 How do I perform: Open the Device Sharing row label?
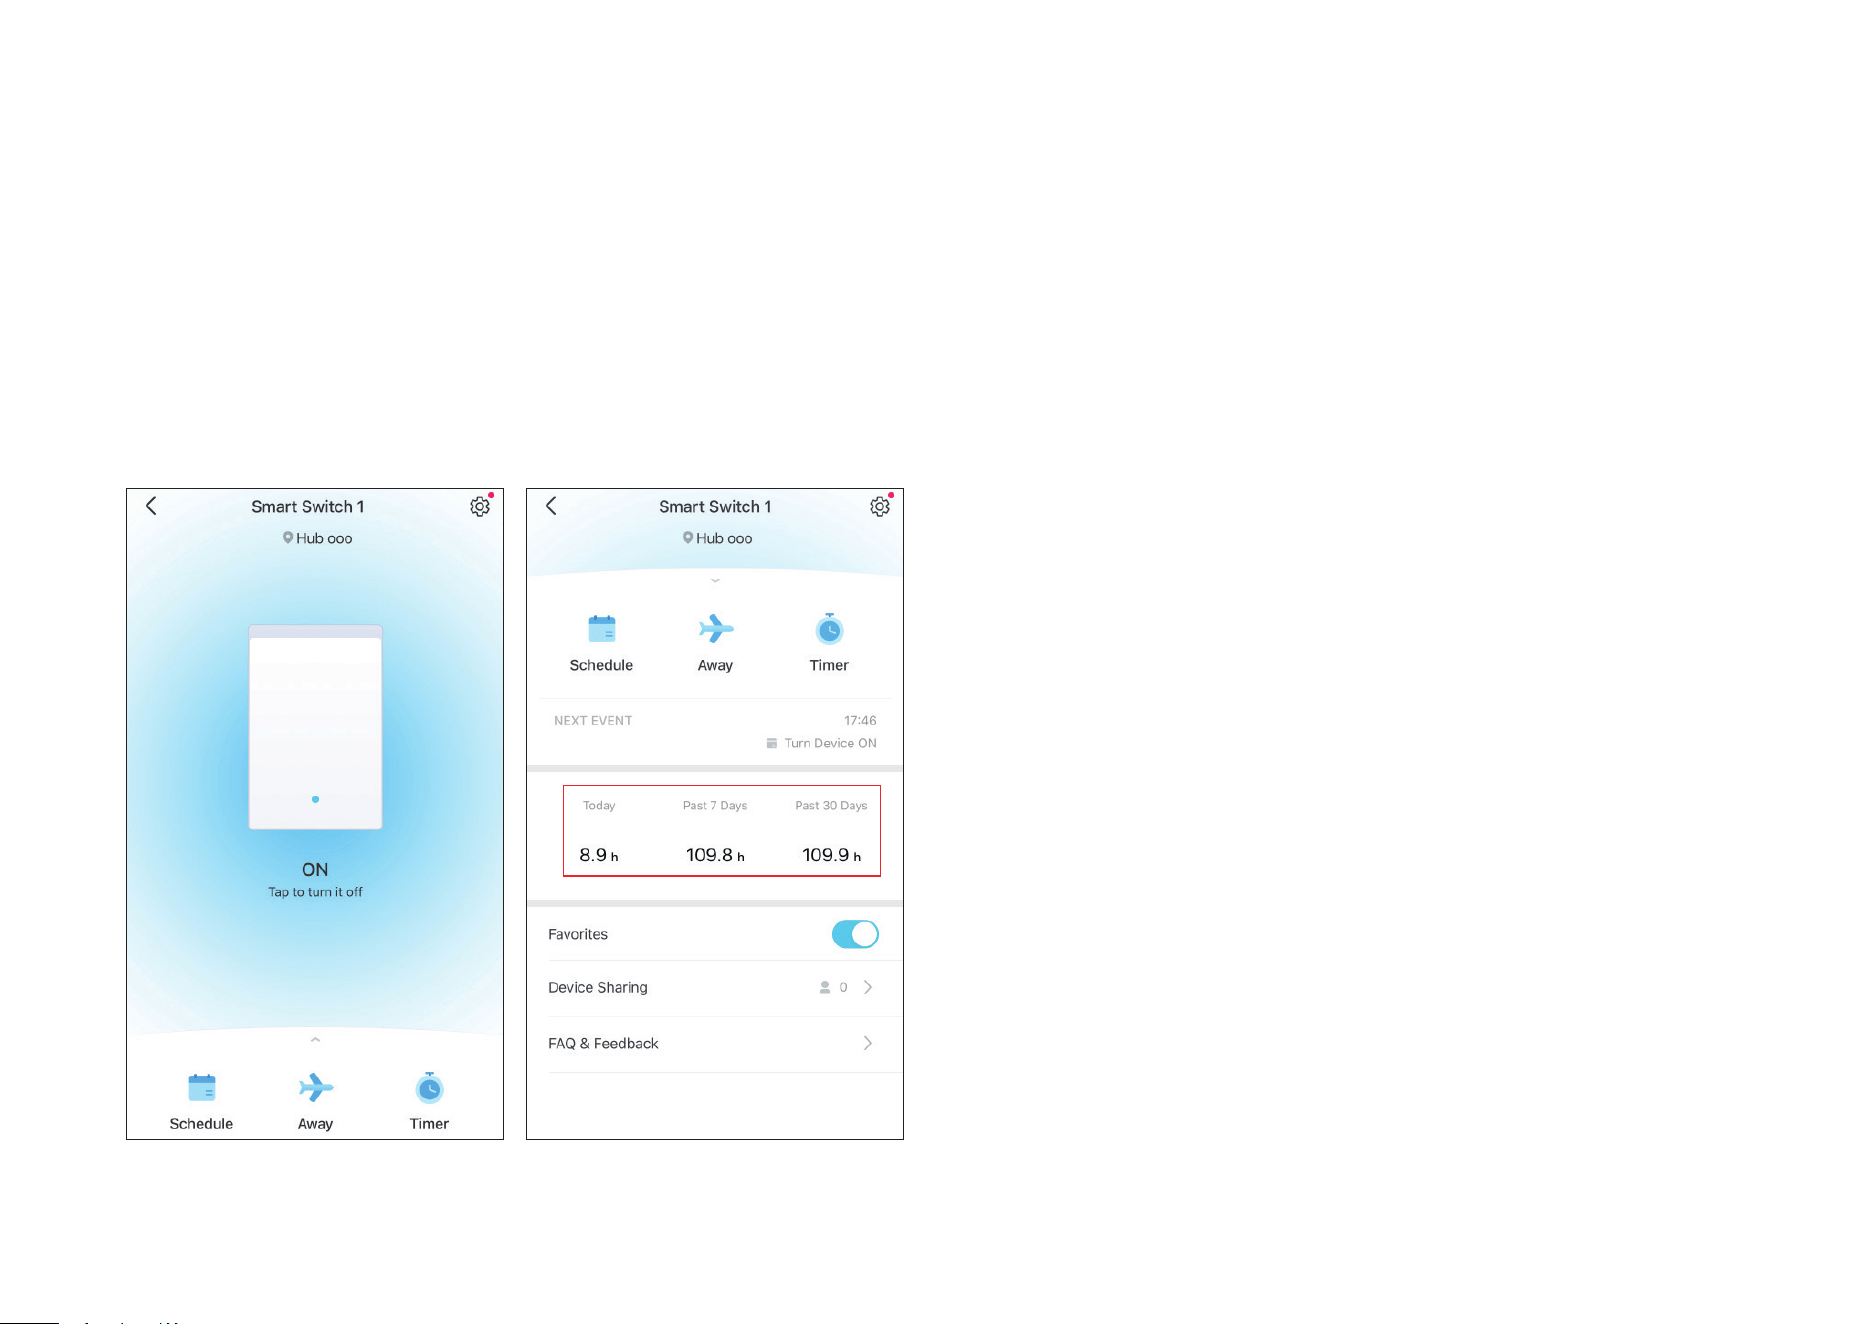pos(598,987)
